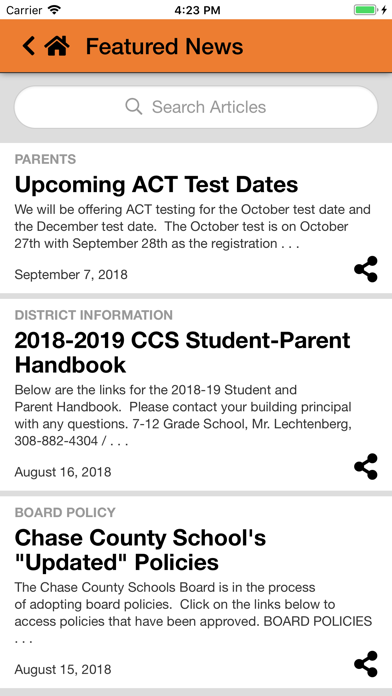Click the magnifying glass search icon
This screenshot has height=696, width=392.
tap(134, 107)
